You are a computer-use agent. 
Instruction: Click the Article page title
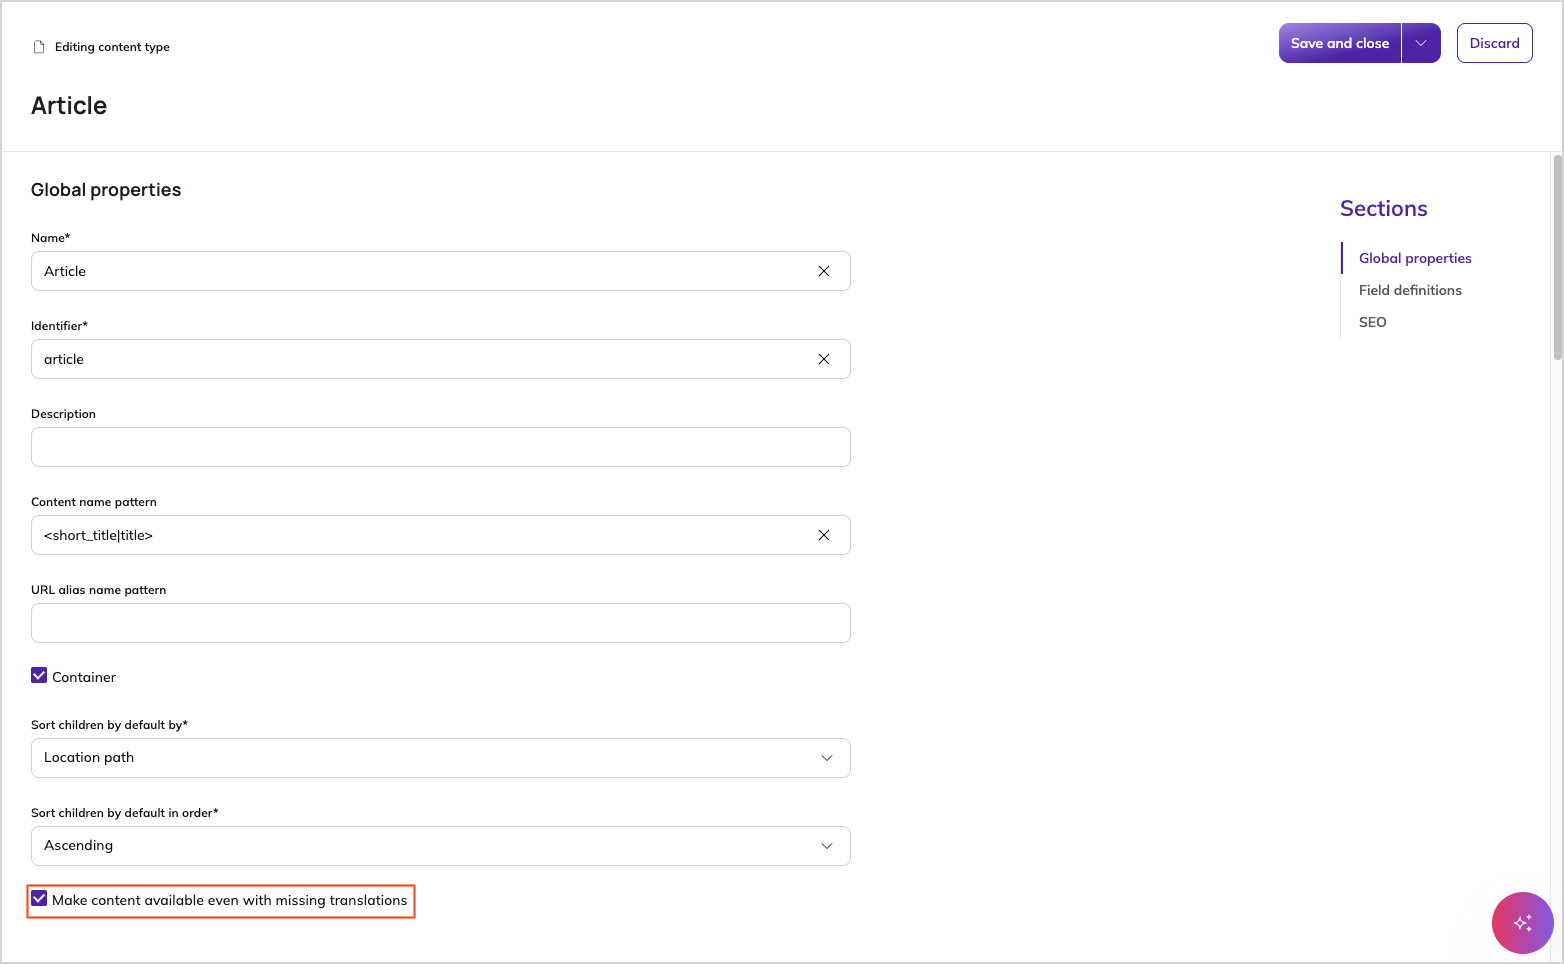69,106
